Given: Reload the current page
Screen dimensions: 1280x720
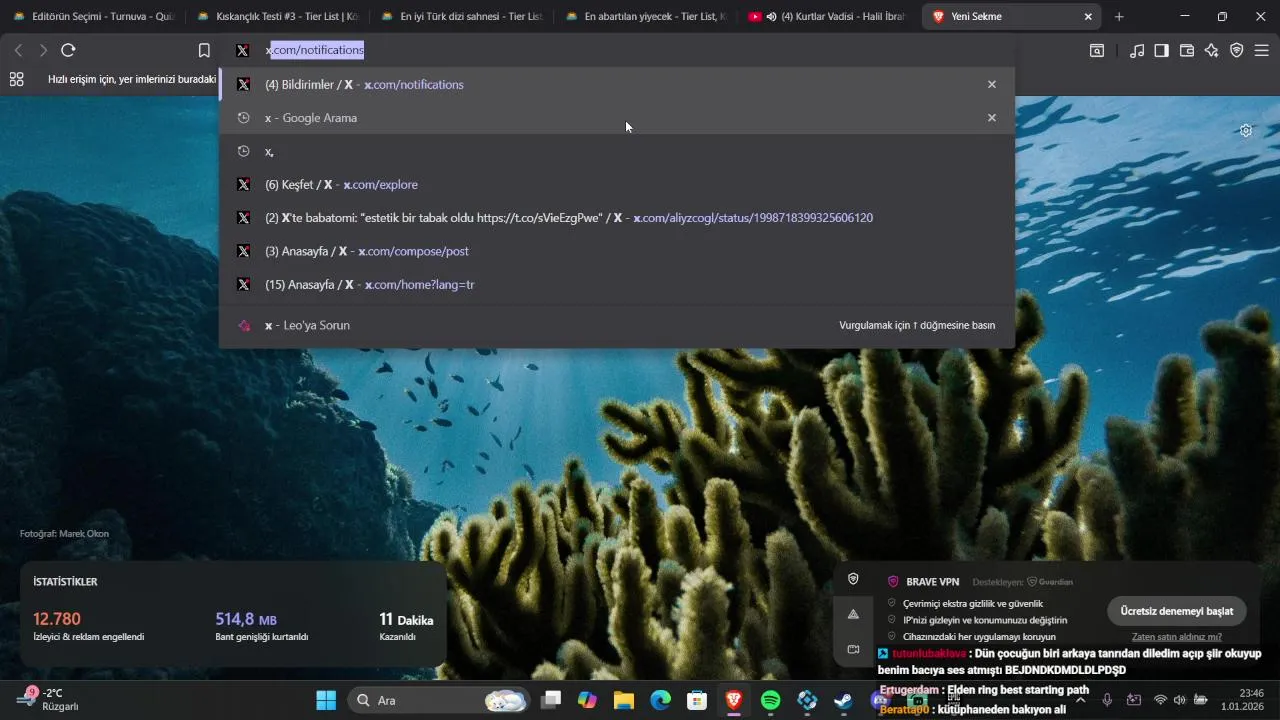Looking at the screenshot, I should (68, 50).
